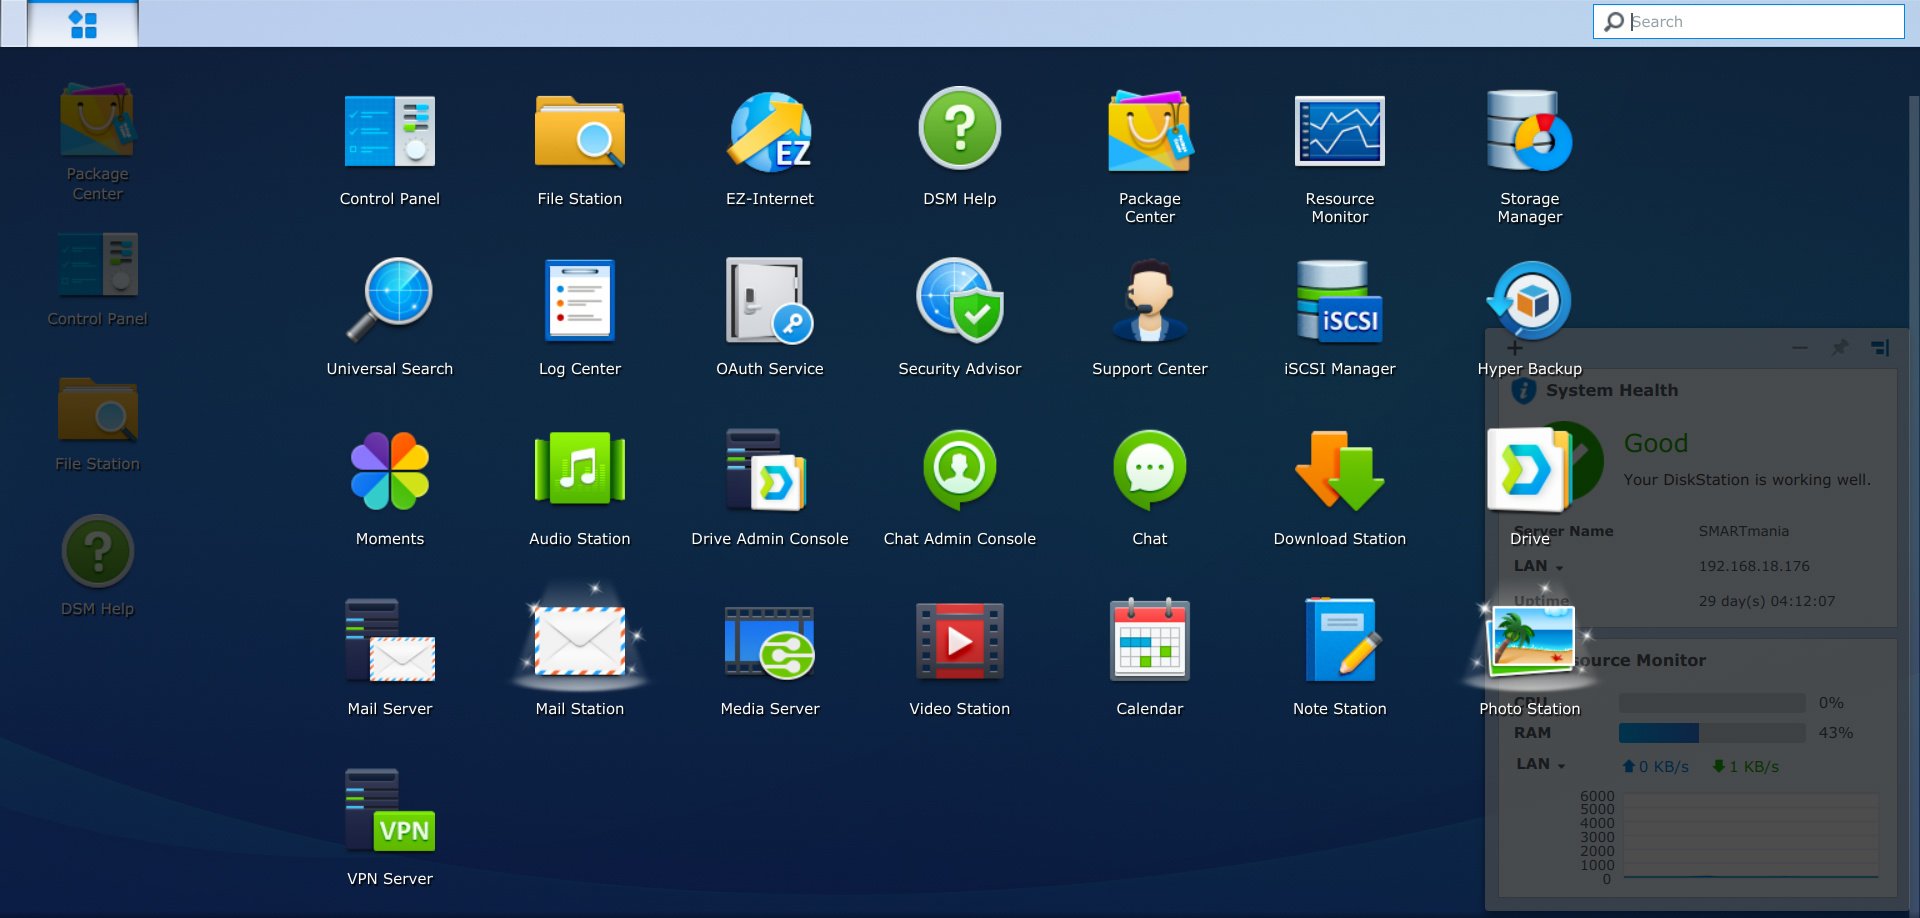
Task: Open iSCSI Manager
Action: pyautogui.click(x=1340, y=300)
